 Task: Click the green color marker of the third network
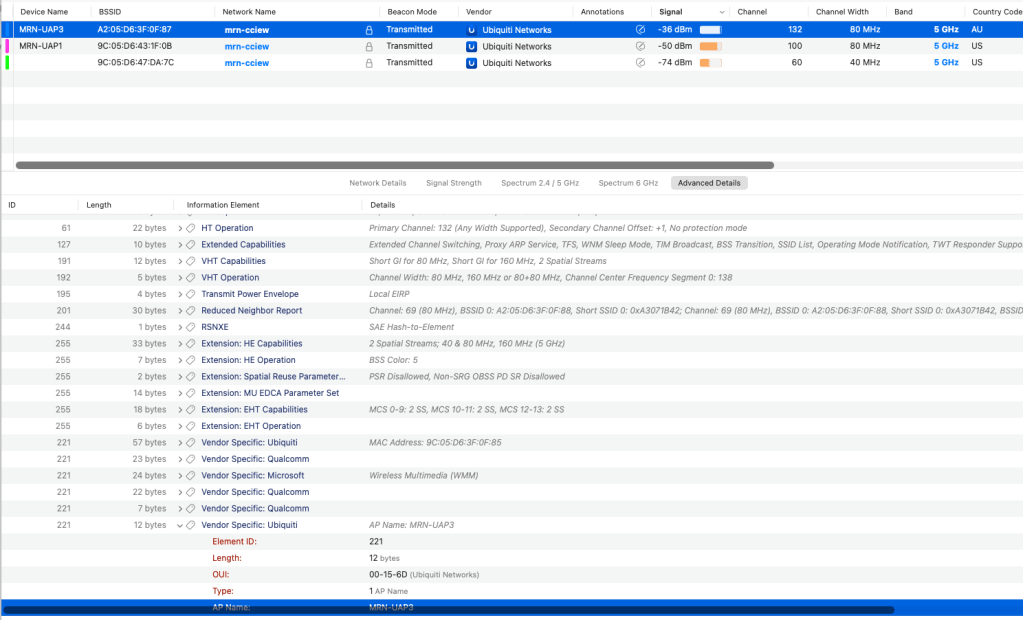tap(8, 63)
